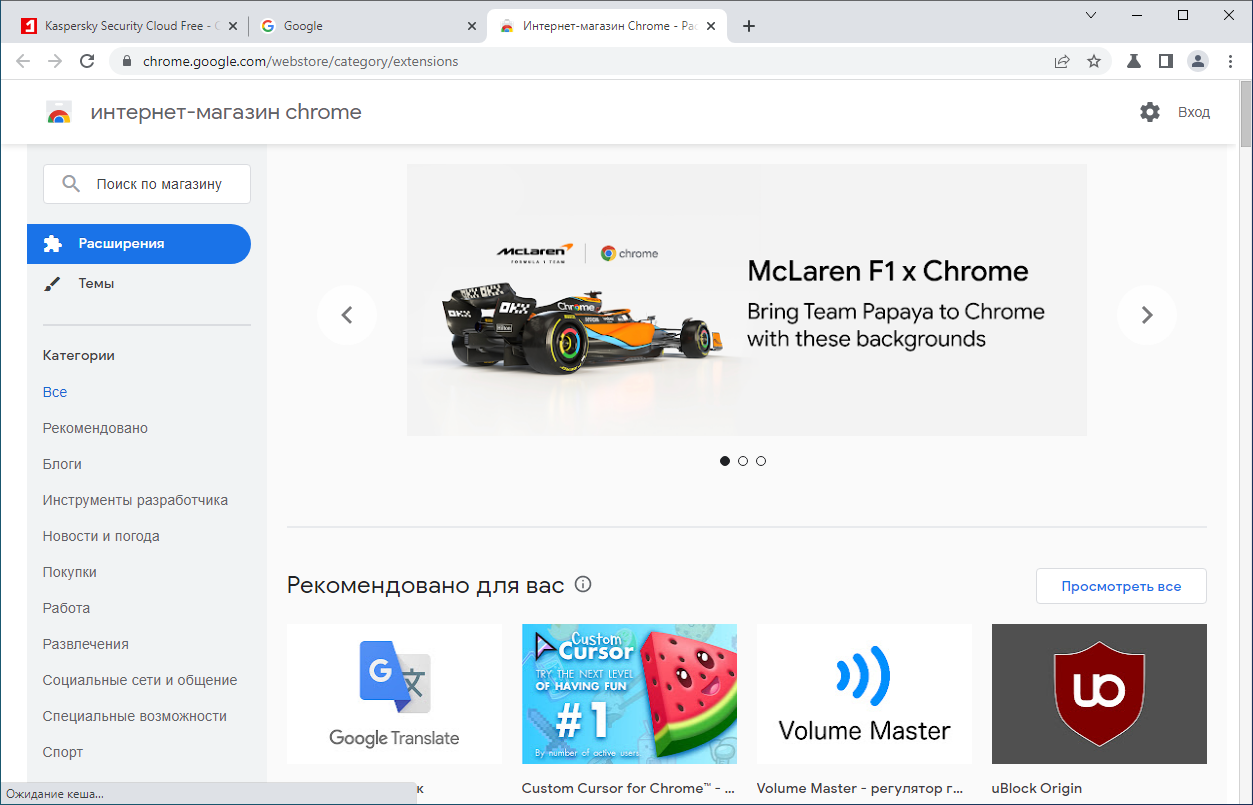Open Custom Cursor extension thumbnail
The width and height of the screenshot is (1253, 805).
(x=629, y=694)
